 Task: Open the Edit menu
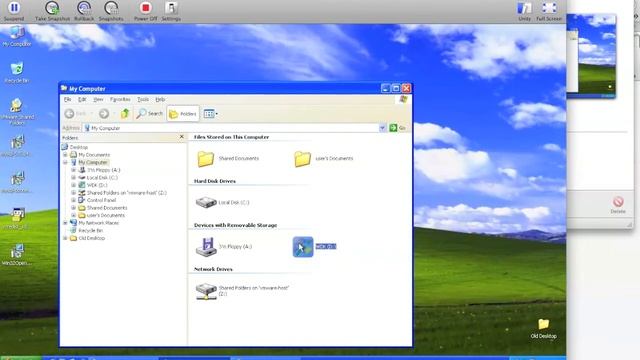tap(82, 99)
